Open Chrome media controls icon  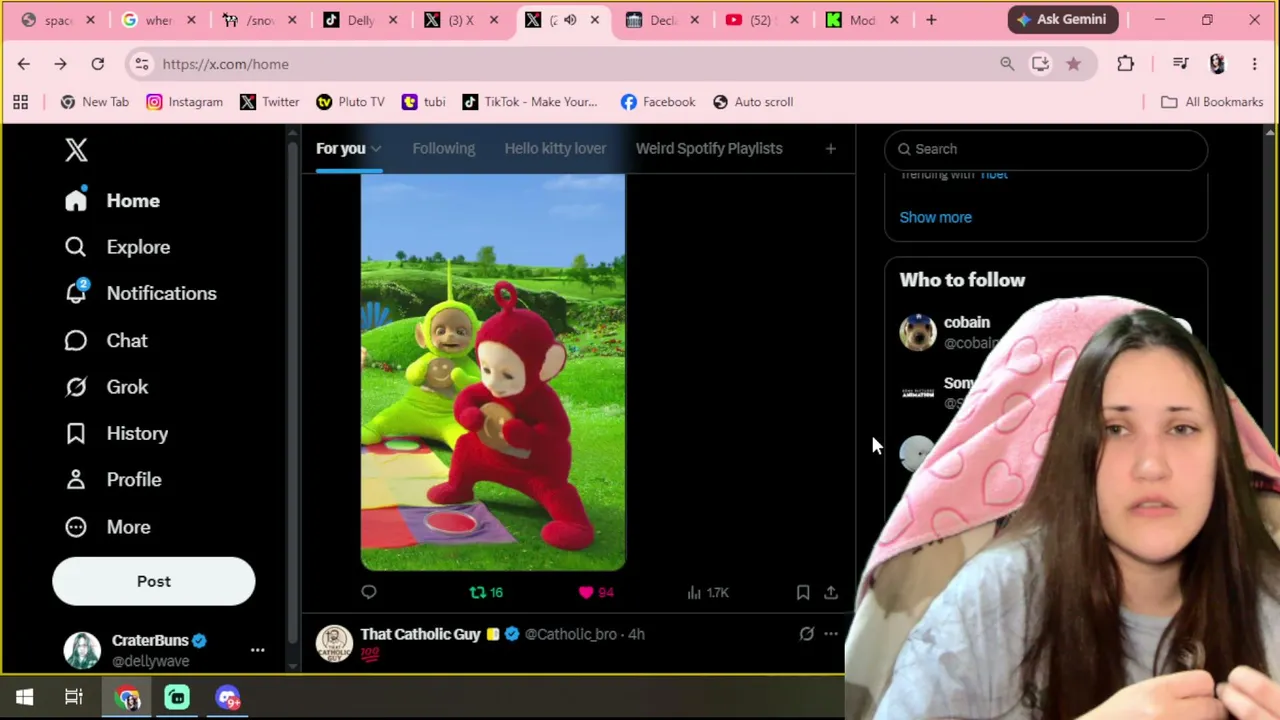point(1181,64)
